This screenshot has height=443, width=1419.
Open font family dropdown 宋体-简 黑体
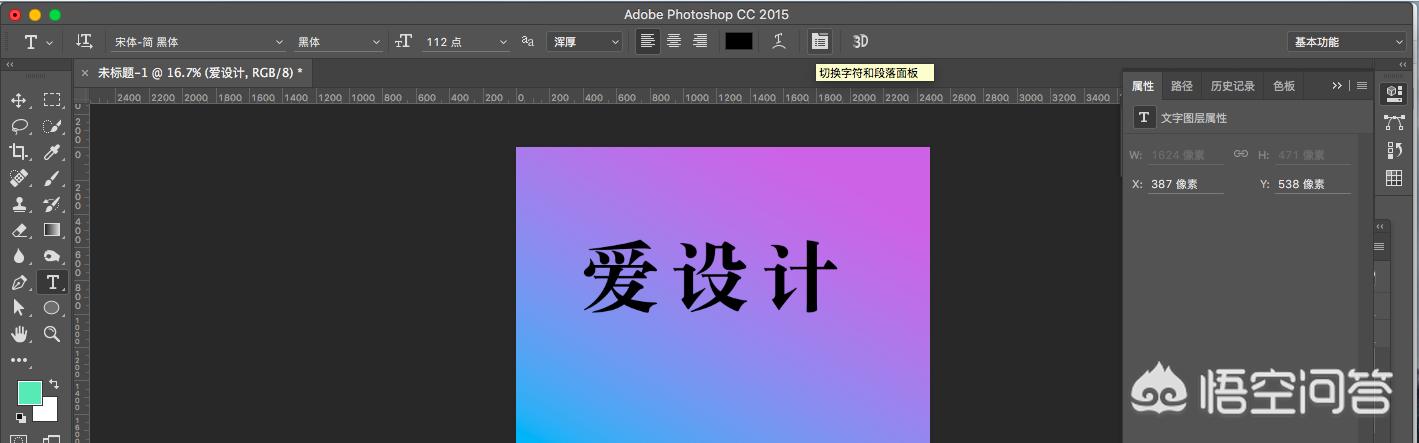(198, 42)
